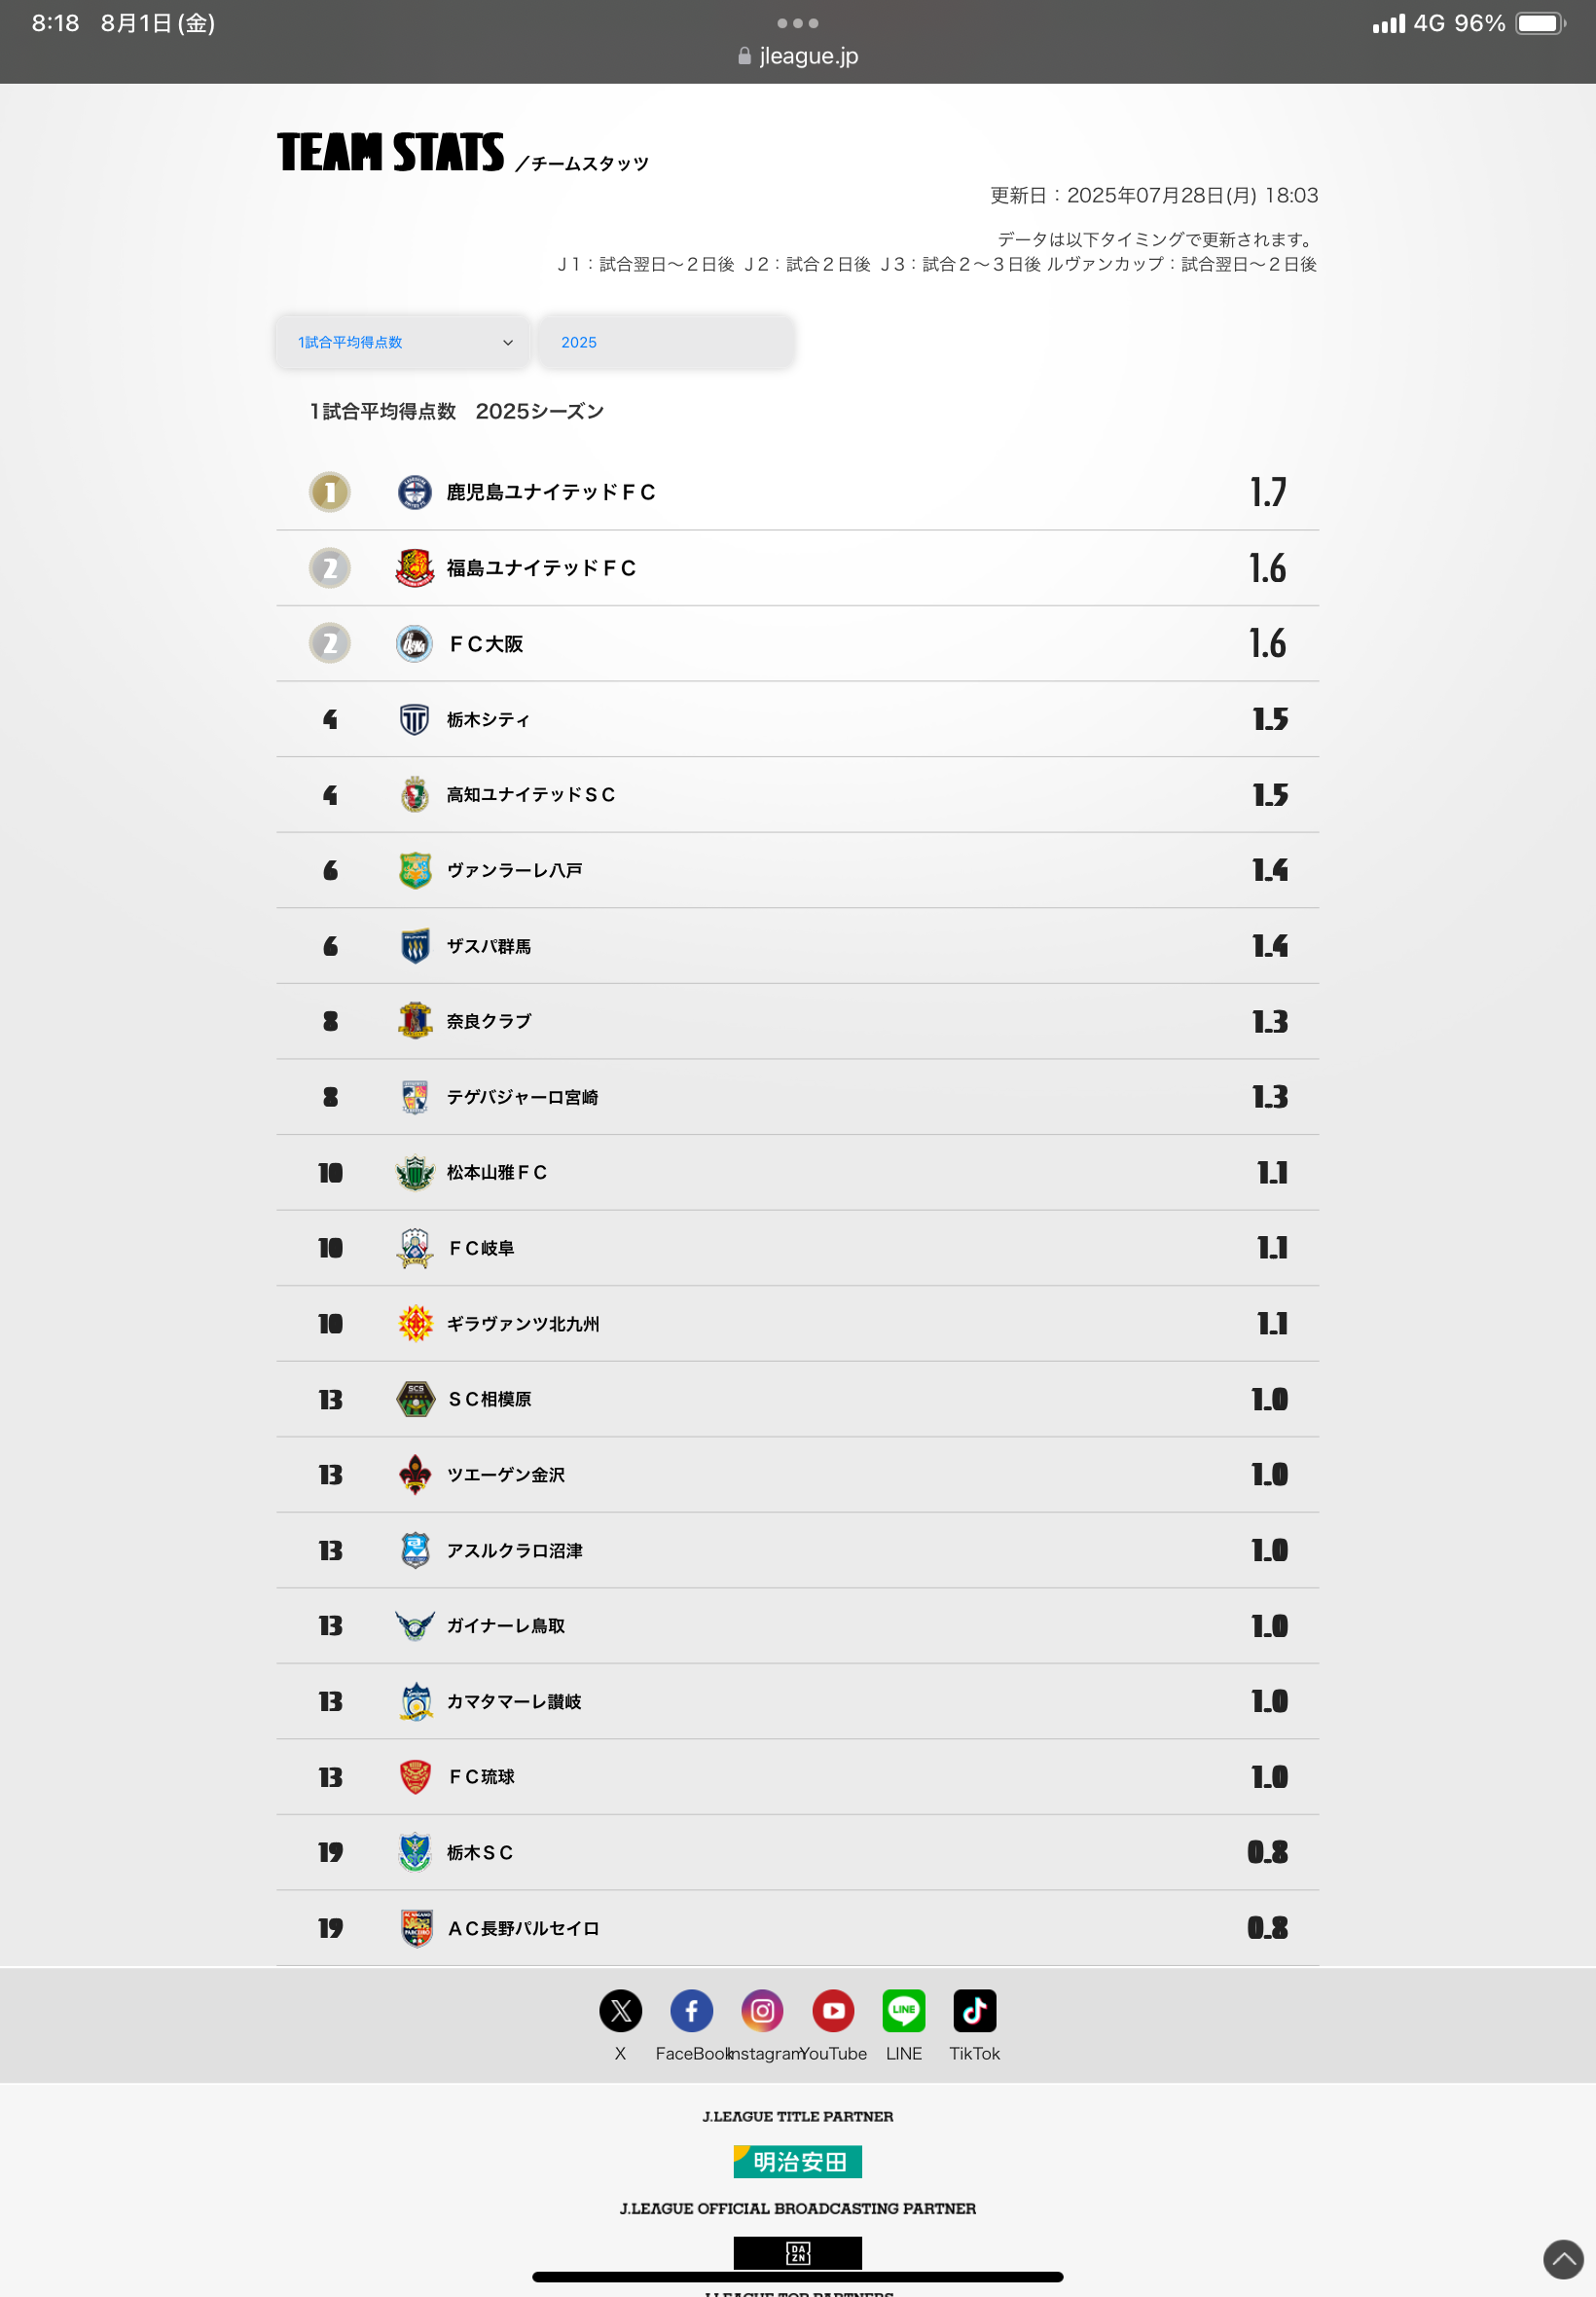Open the 2025 season selector
The width and height of the screenshot is (1596, 2297).
tap(666, 342)
